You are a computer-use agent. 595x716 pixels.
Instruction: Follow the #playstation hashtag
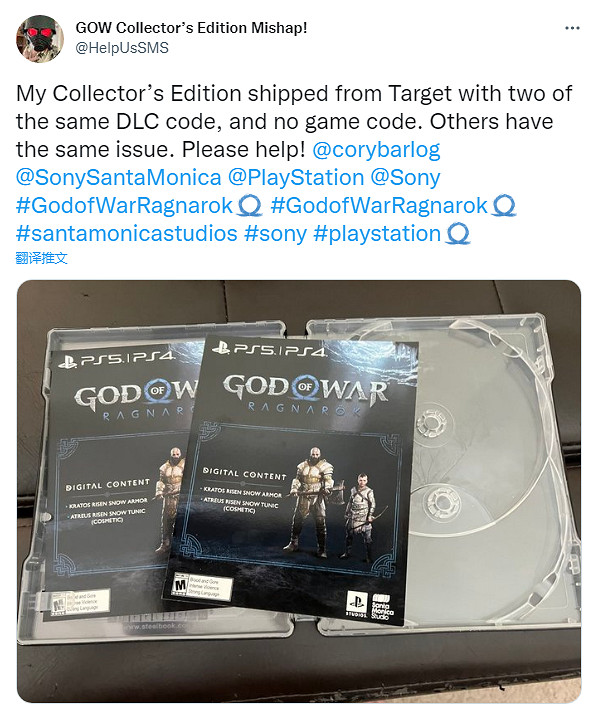point(377,233)
